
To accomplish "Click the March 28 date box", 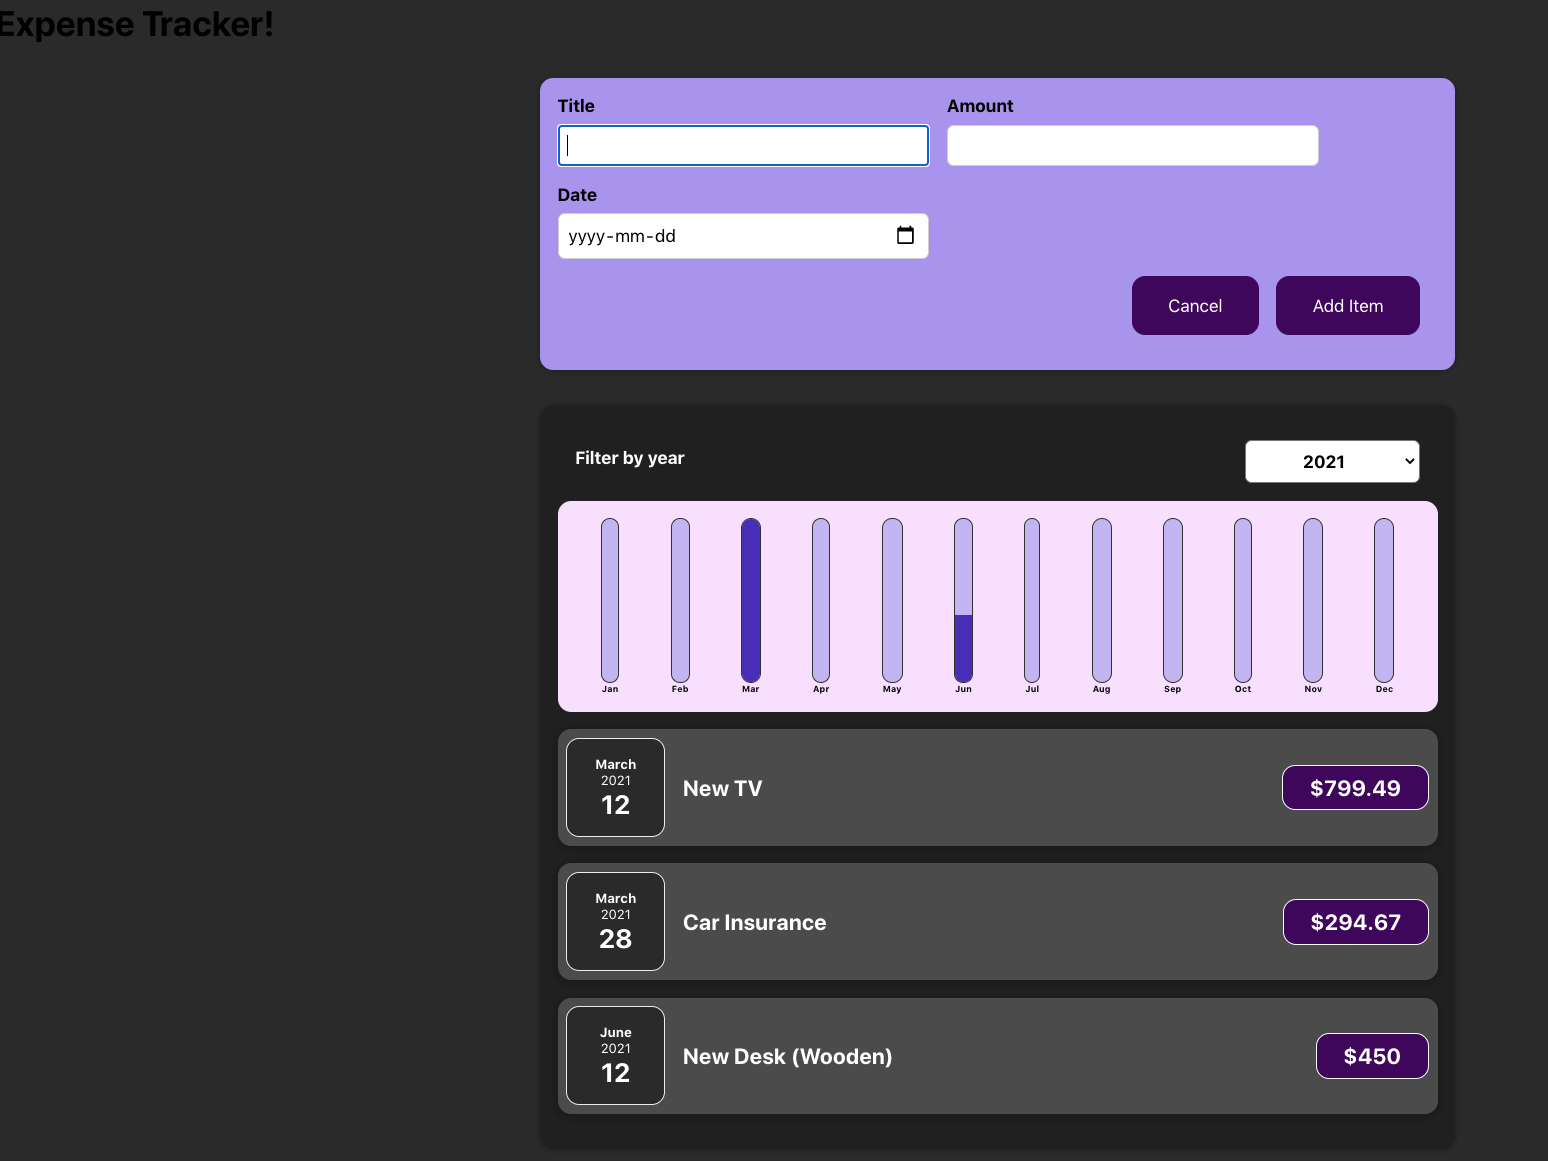I will 615,922.
